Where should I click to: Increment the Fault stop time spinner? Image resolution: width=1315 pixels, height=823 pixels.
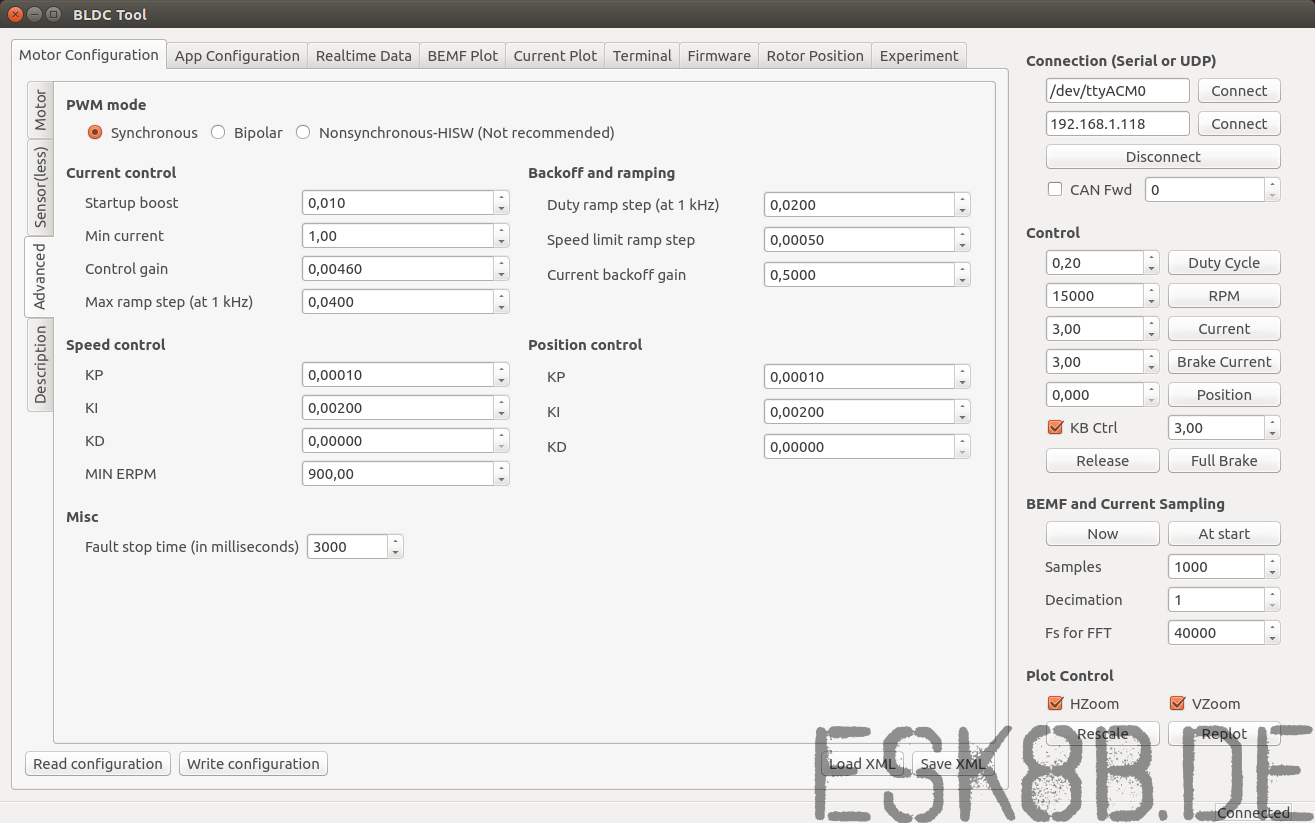[x=395, y=541]
